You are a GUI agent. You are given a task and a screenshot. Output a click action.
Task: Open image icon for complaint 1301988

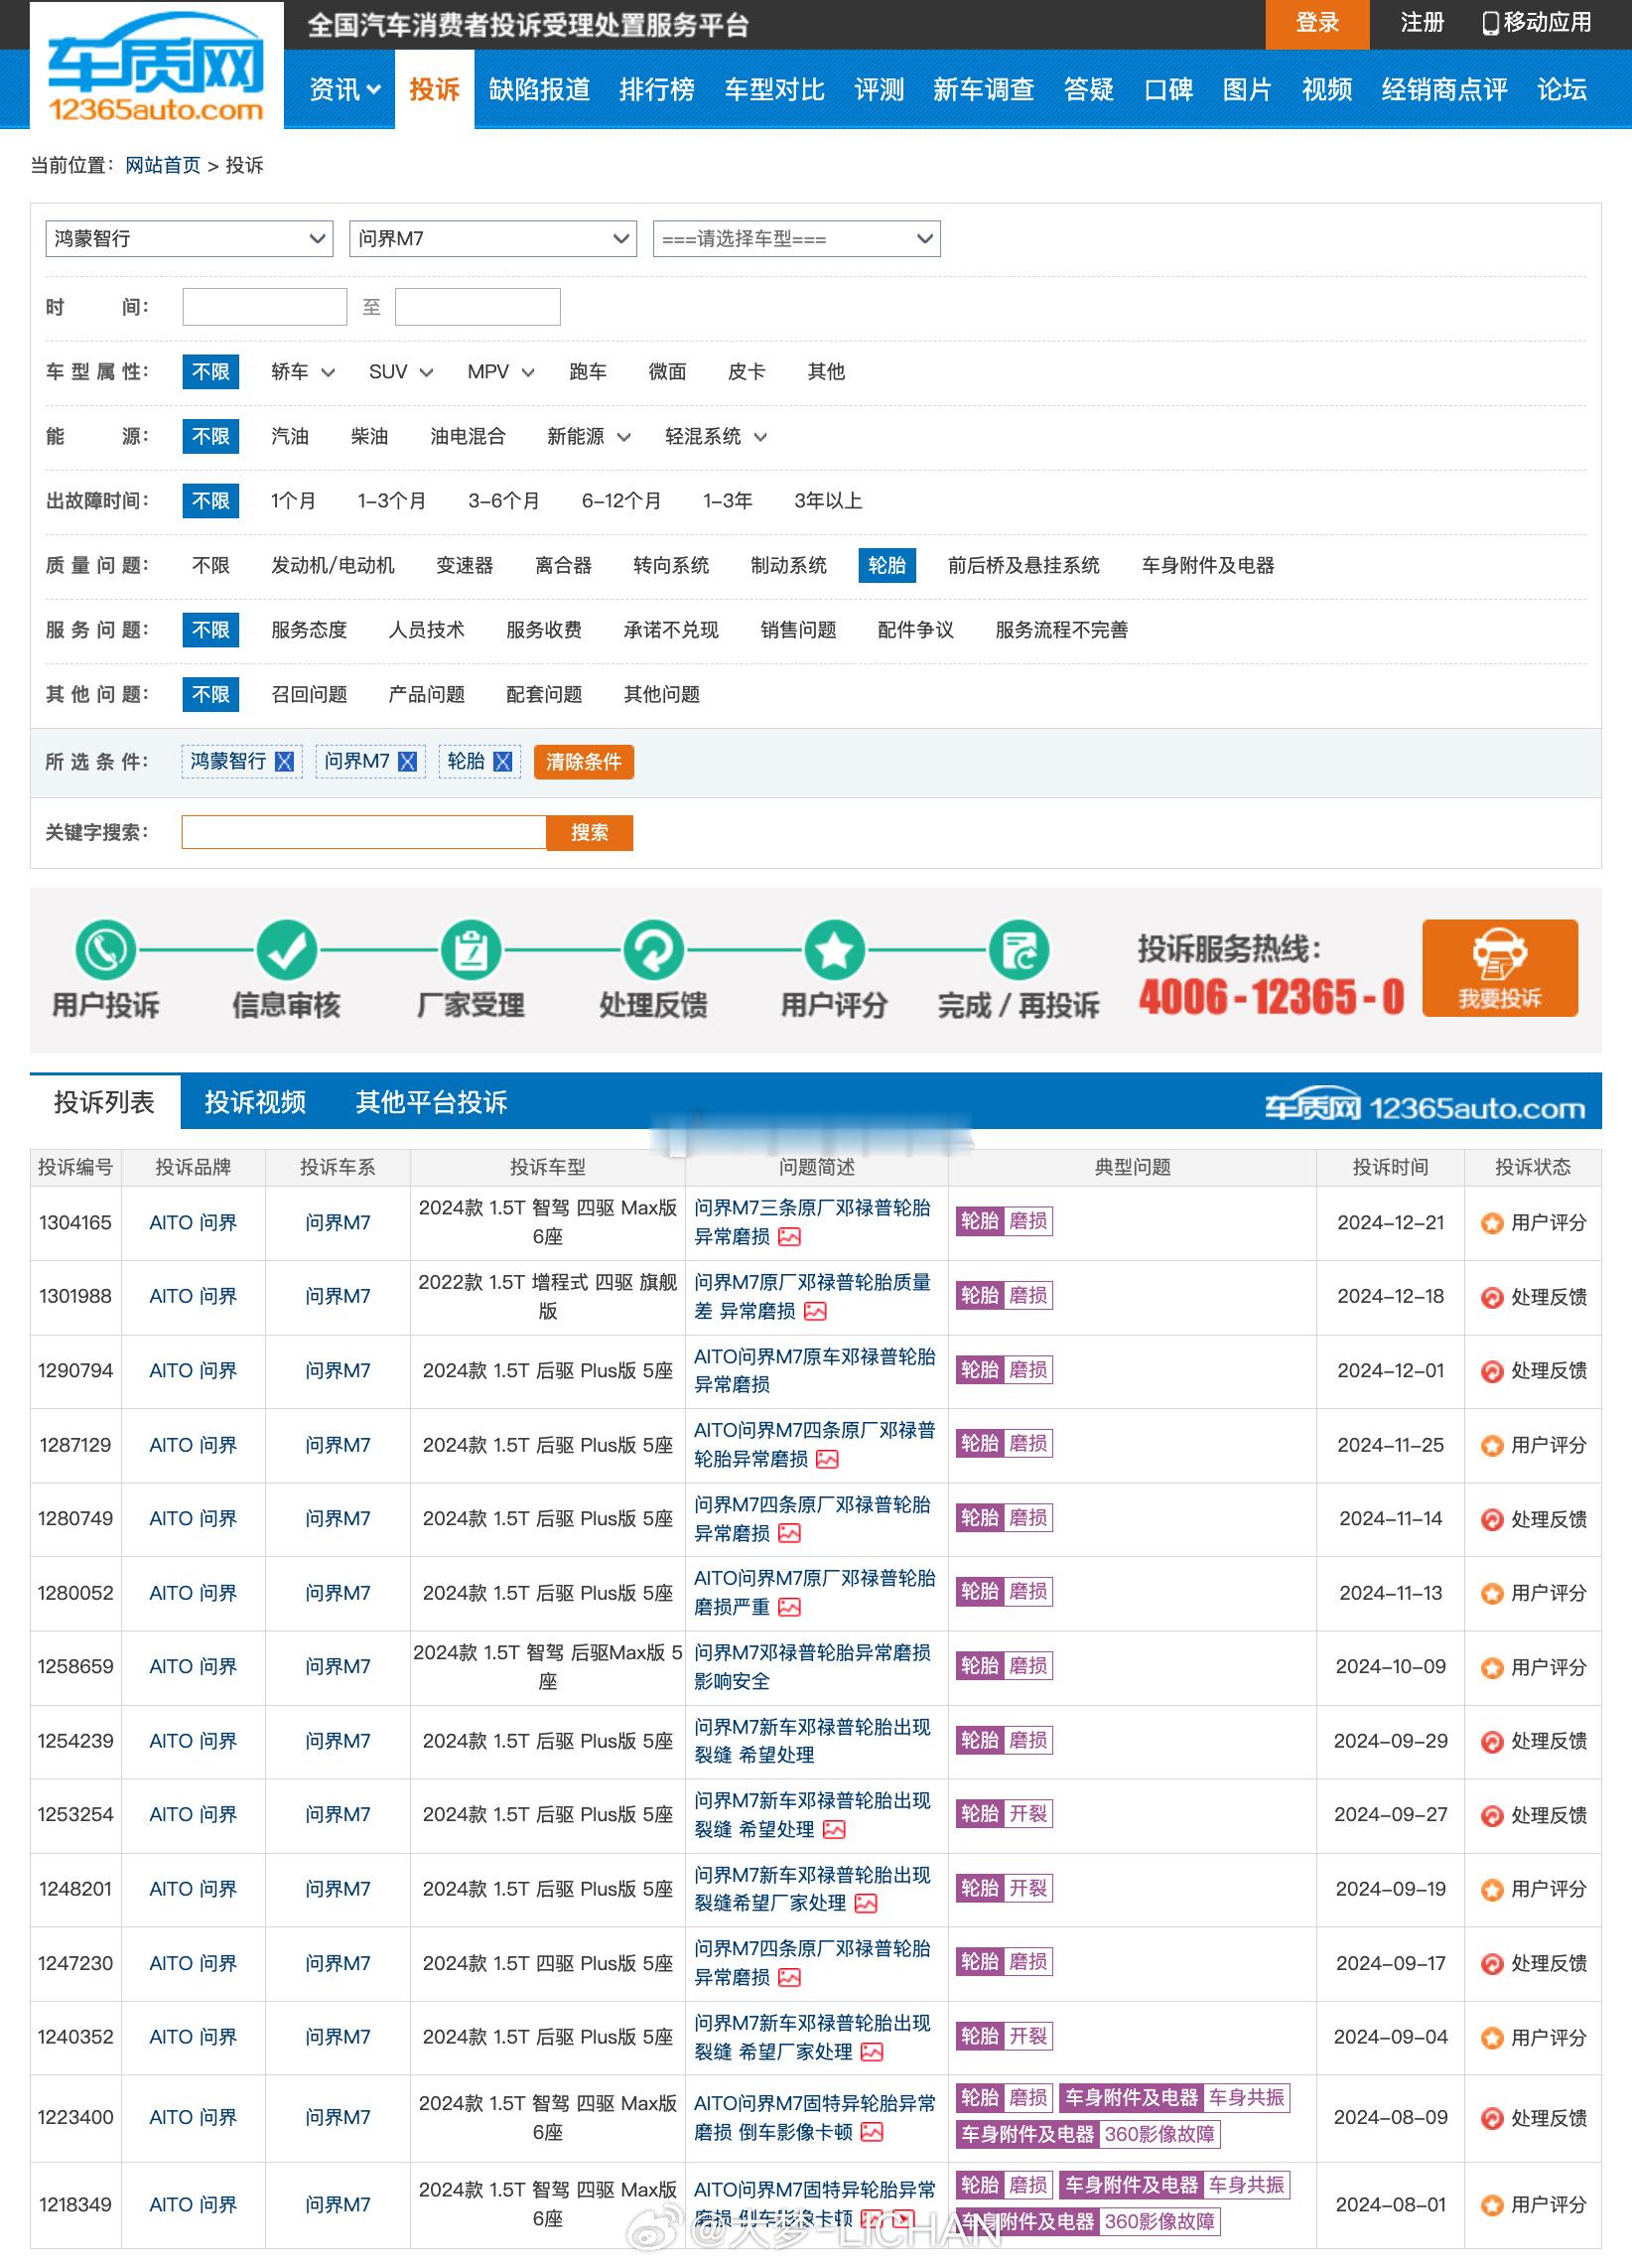coord(816,1311)
